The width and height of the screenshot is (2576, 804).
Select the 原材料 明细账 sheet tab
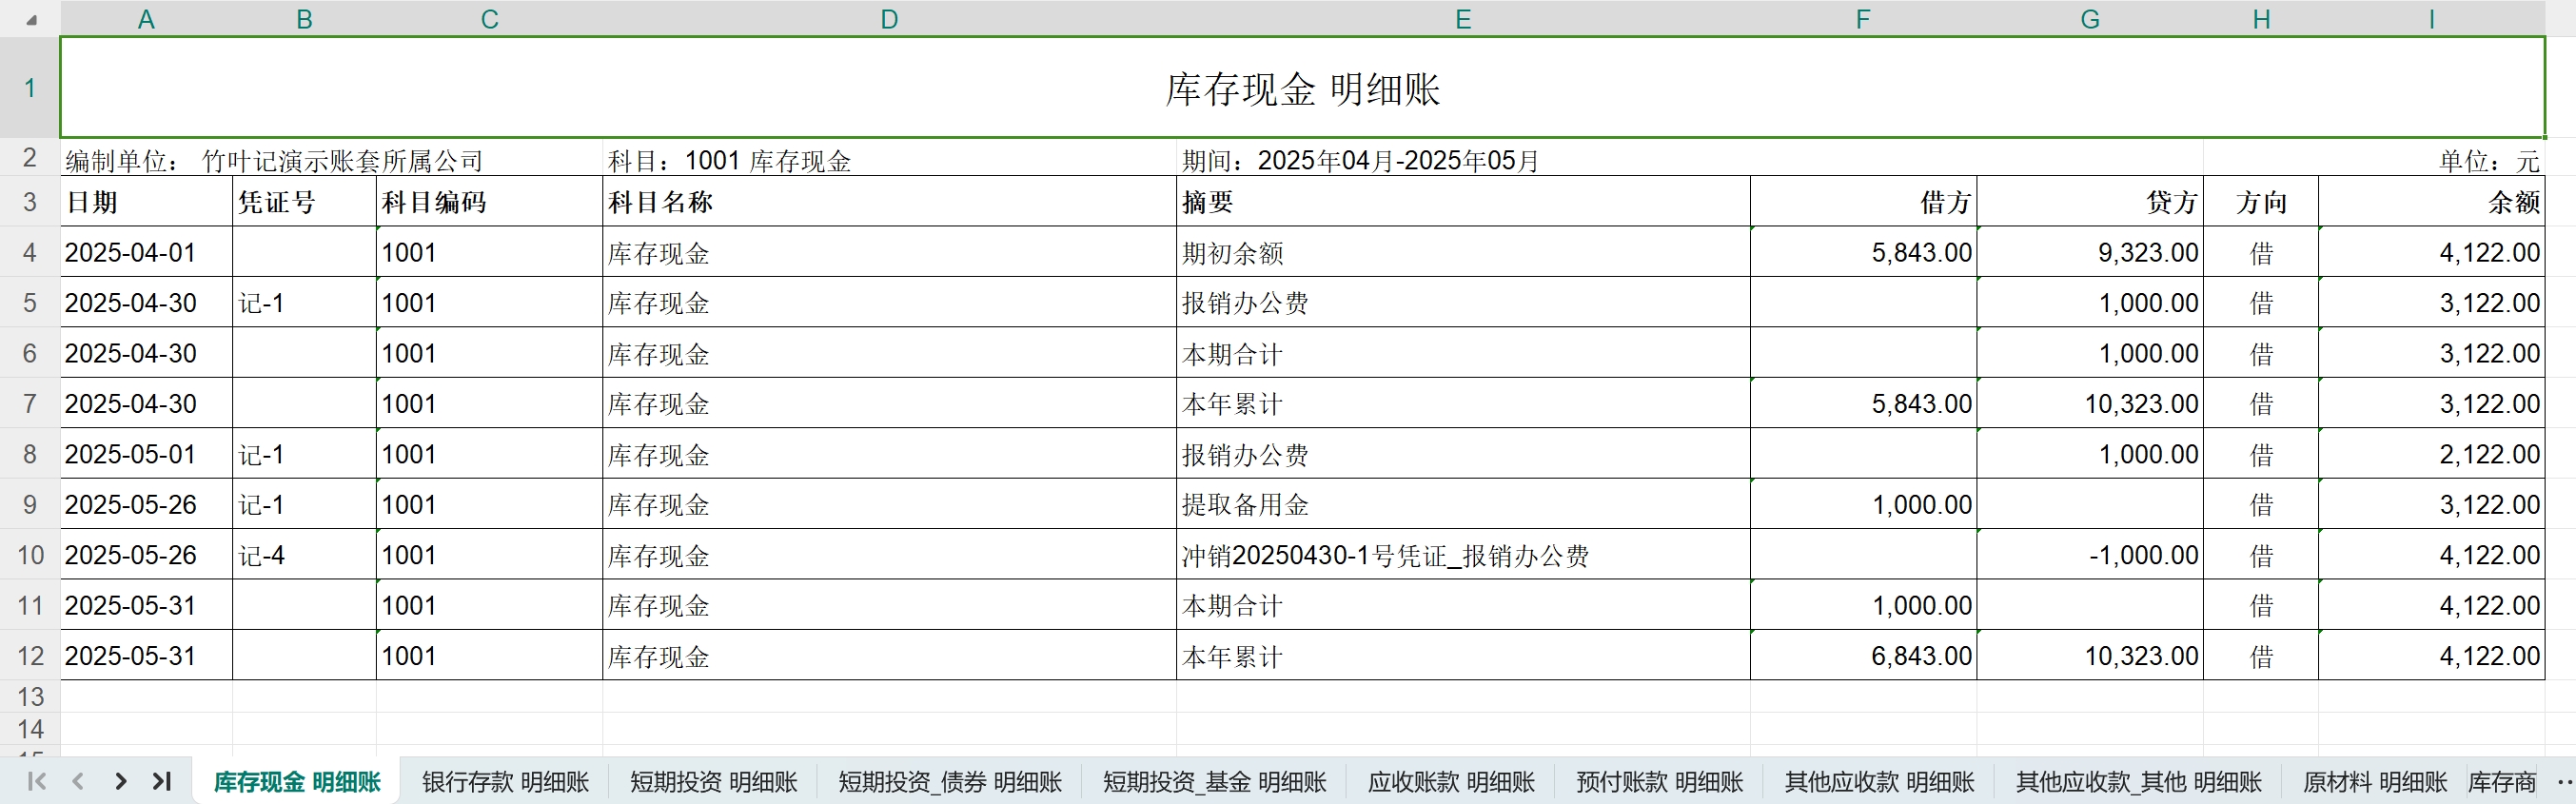[x=2374, y=781]
